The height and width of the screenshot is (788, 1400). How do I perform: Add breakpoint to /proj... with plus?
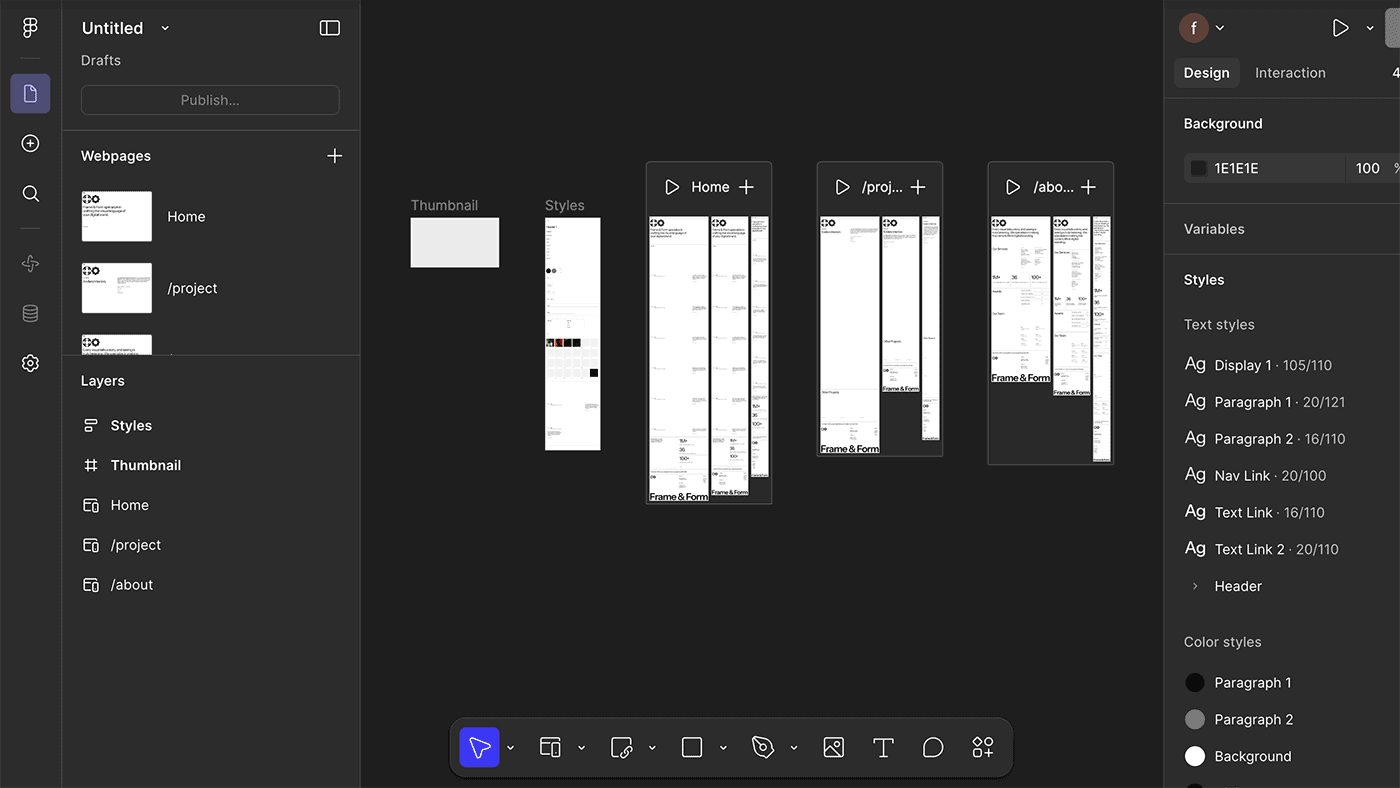[918, 187]
